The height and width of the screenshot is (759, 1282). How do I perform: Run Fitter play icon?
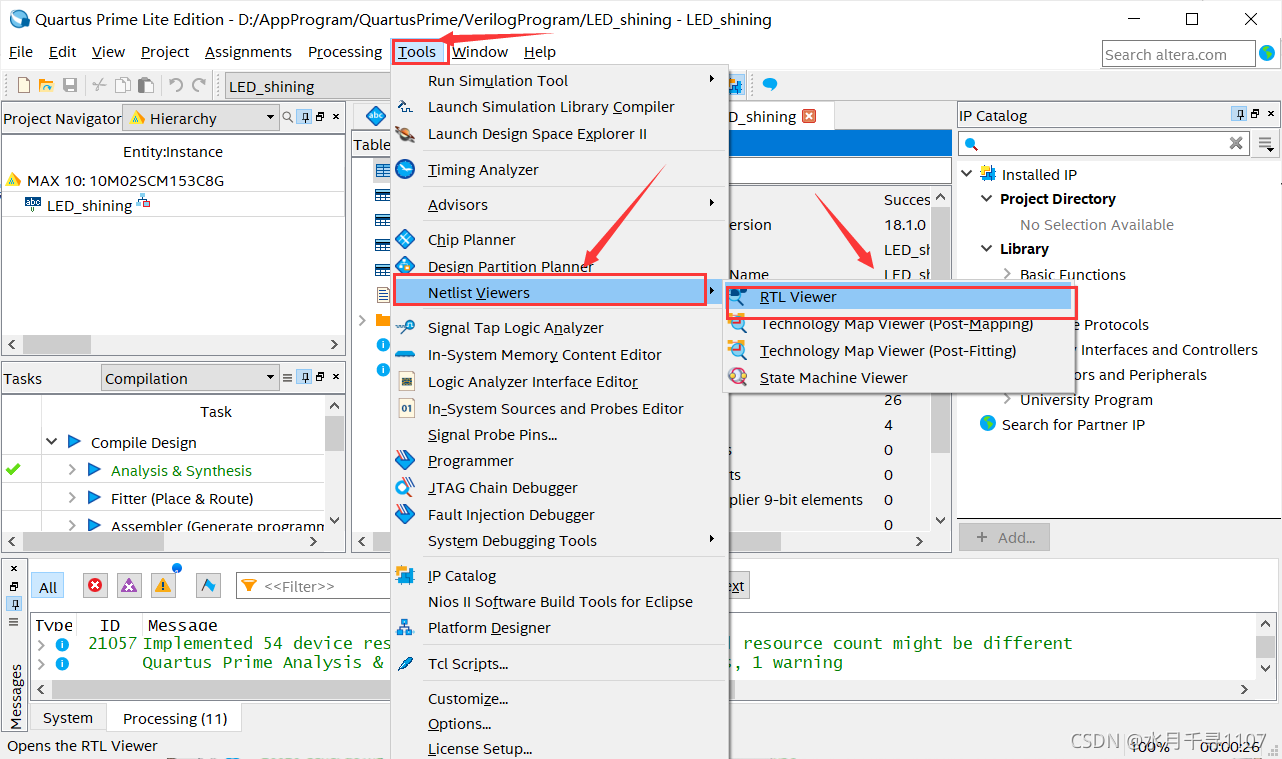pyautogui.click(x=94, y=498)
